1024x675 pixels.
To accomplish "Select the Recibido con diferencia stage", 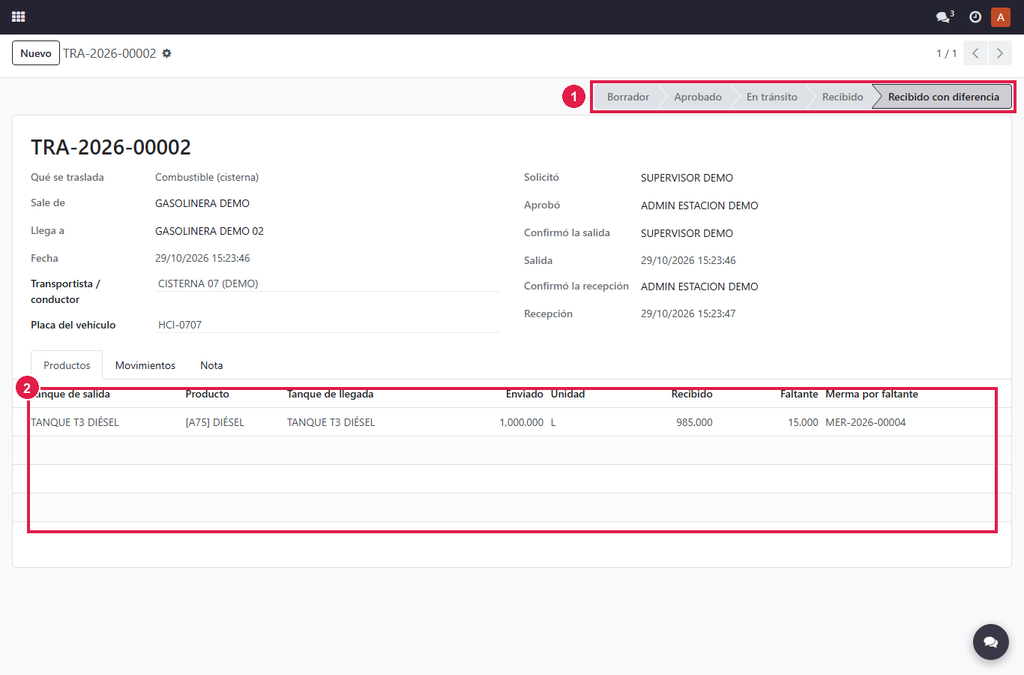I will tap(943, 97).
